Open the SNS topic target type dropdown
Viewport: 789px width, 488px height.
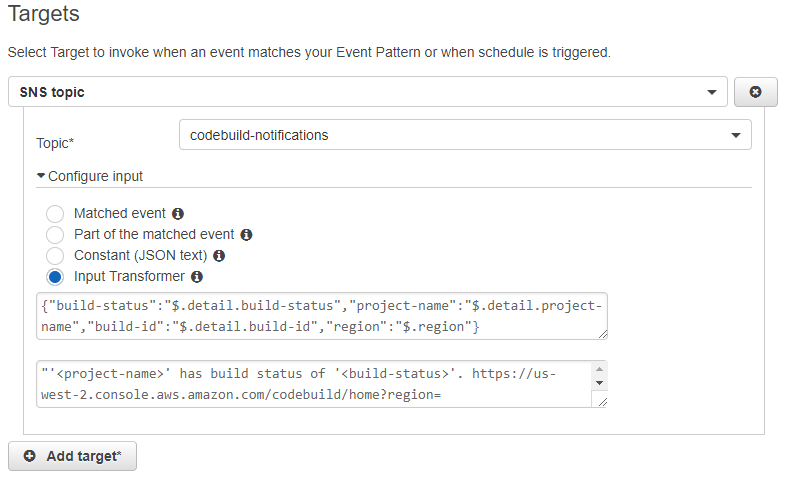(x=366, y=92)
